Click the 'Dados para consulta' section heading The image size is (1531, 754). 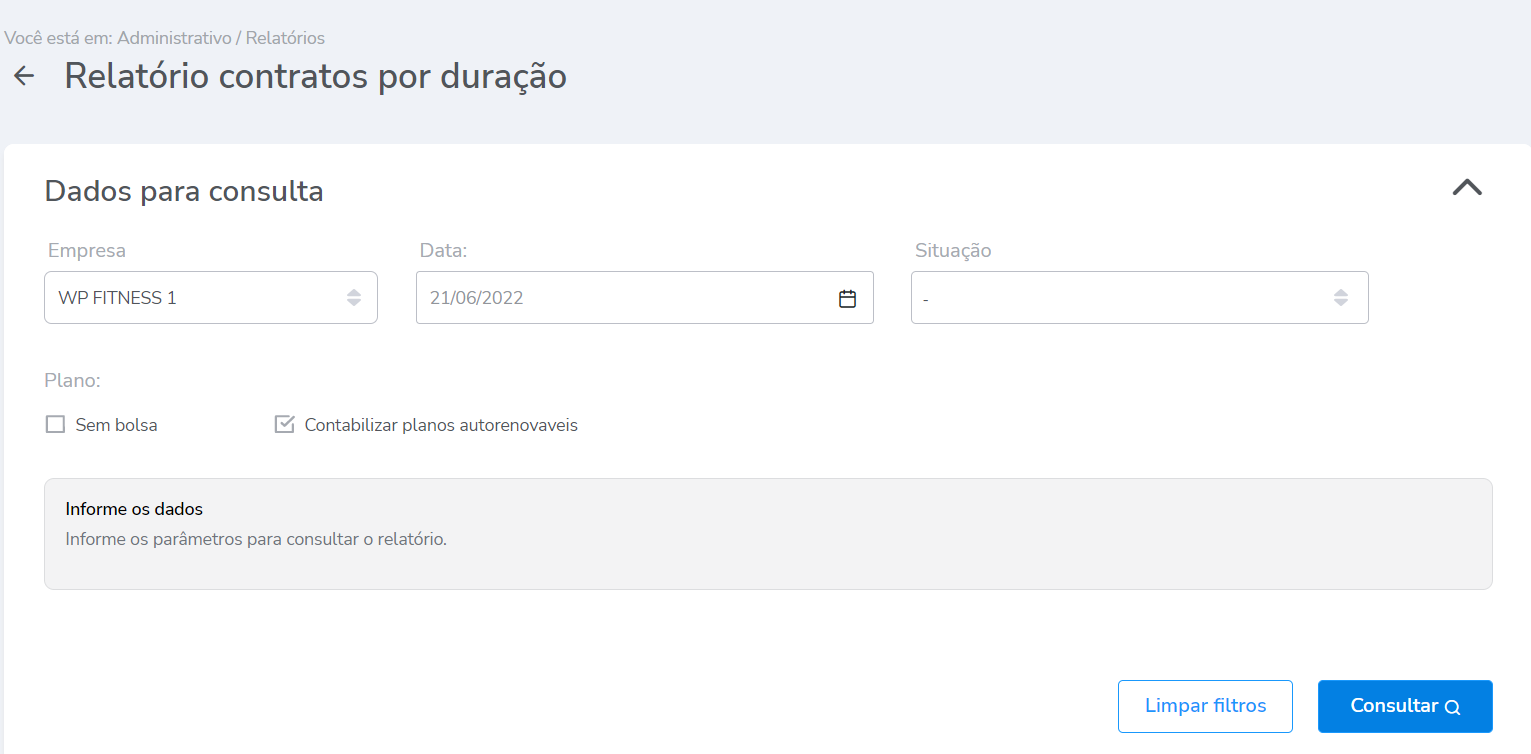point(184,191)
